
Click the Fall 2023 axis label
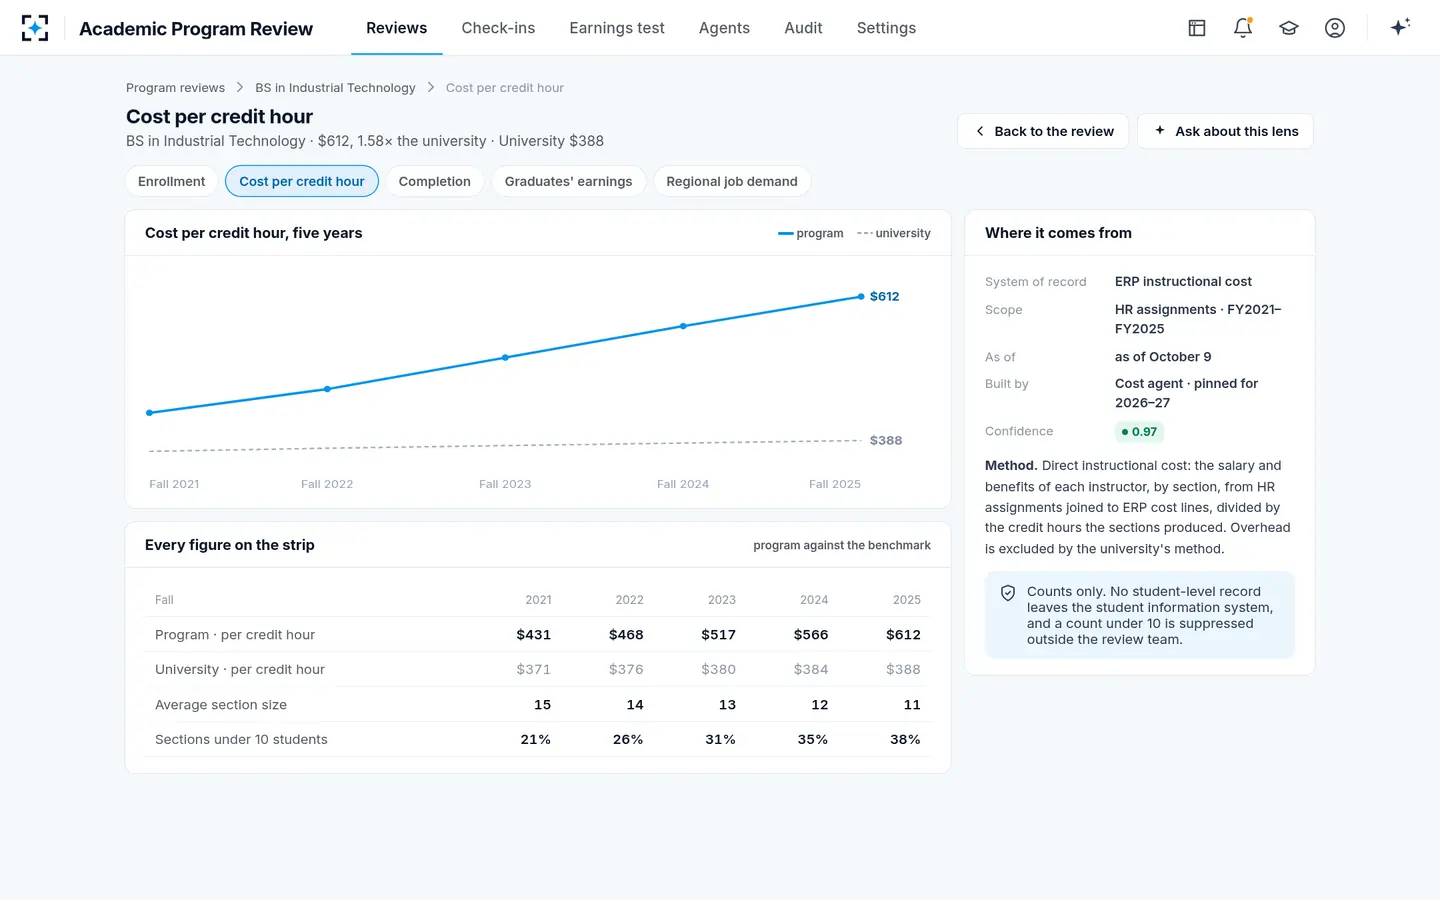[505, 484]
